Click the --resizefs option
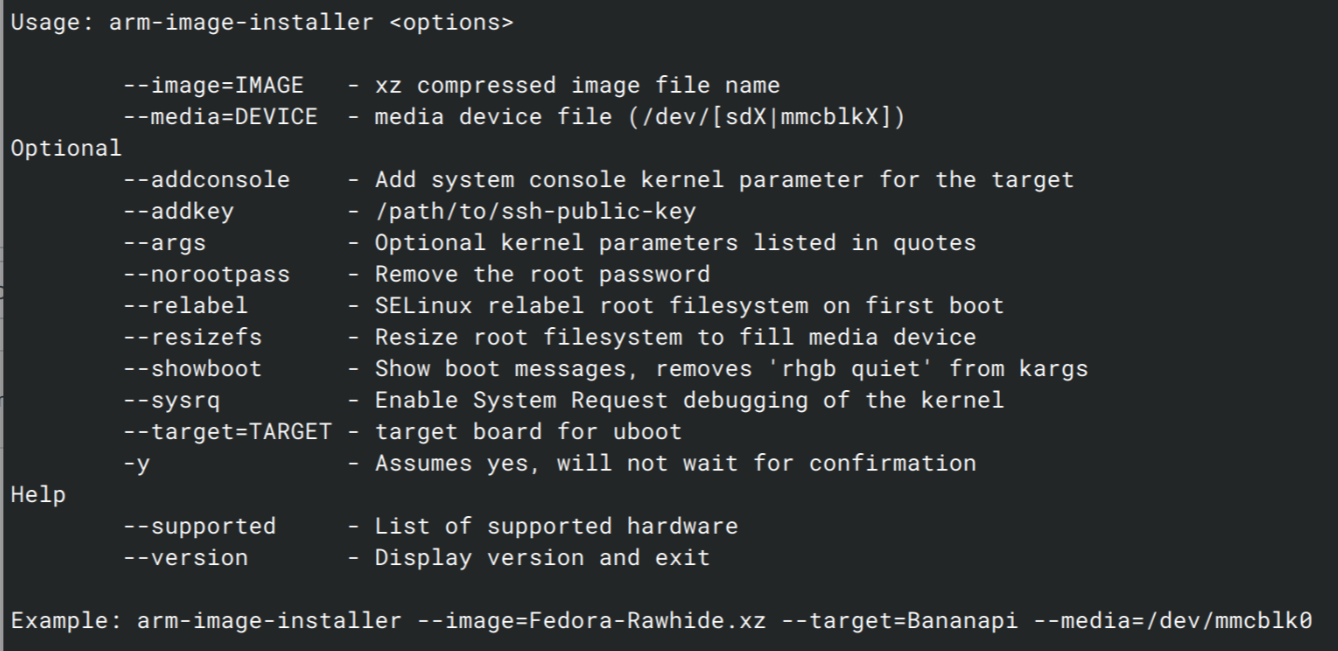Image resolution: width=1338 pixels, height=651 pixels. pos(192,337)
